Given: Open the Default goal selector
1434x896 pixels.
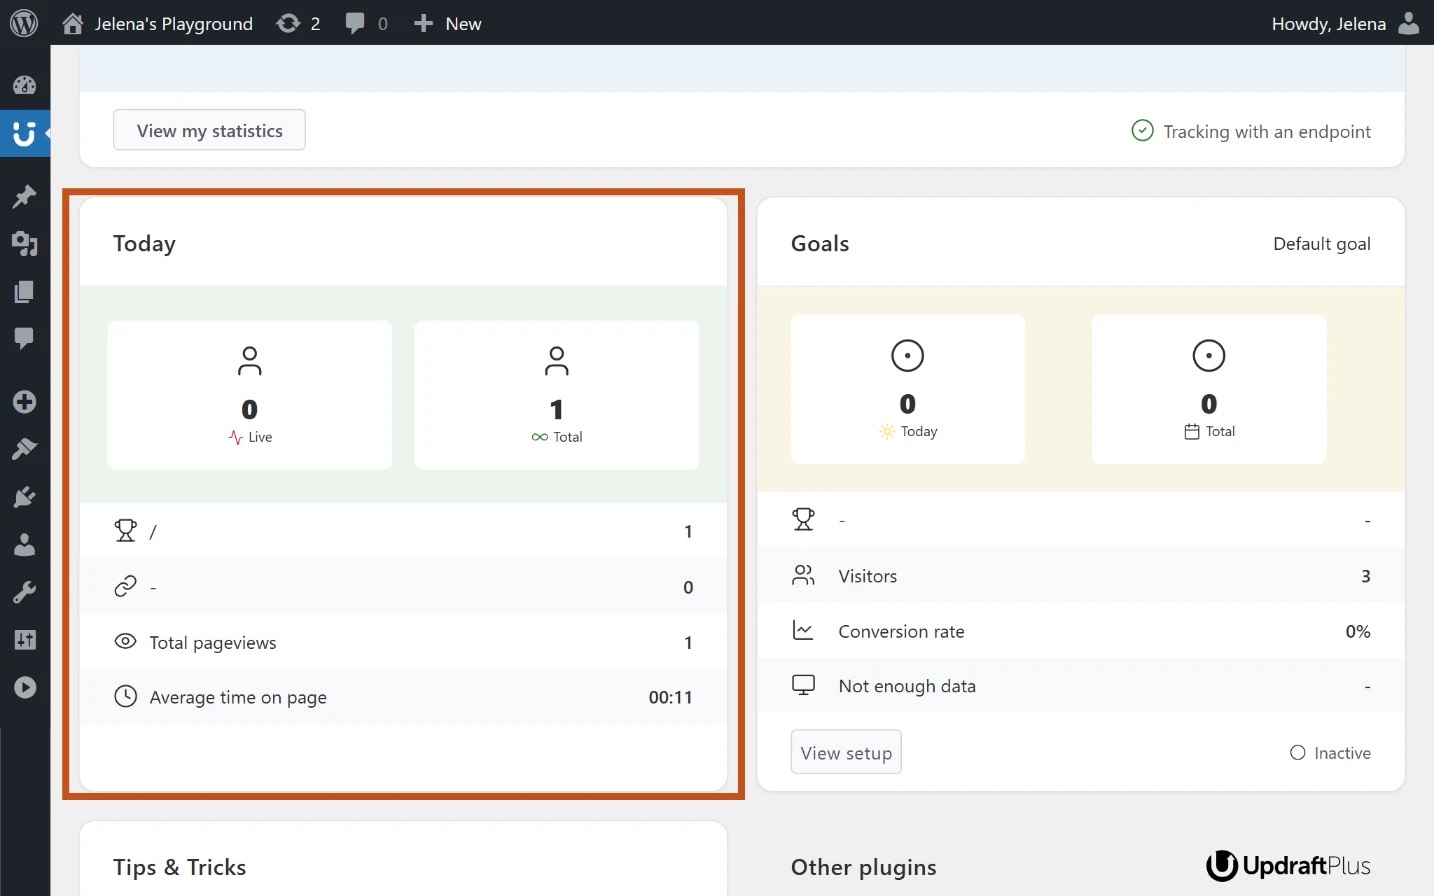Looking at the screenshot, I should pos(1321,243).
